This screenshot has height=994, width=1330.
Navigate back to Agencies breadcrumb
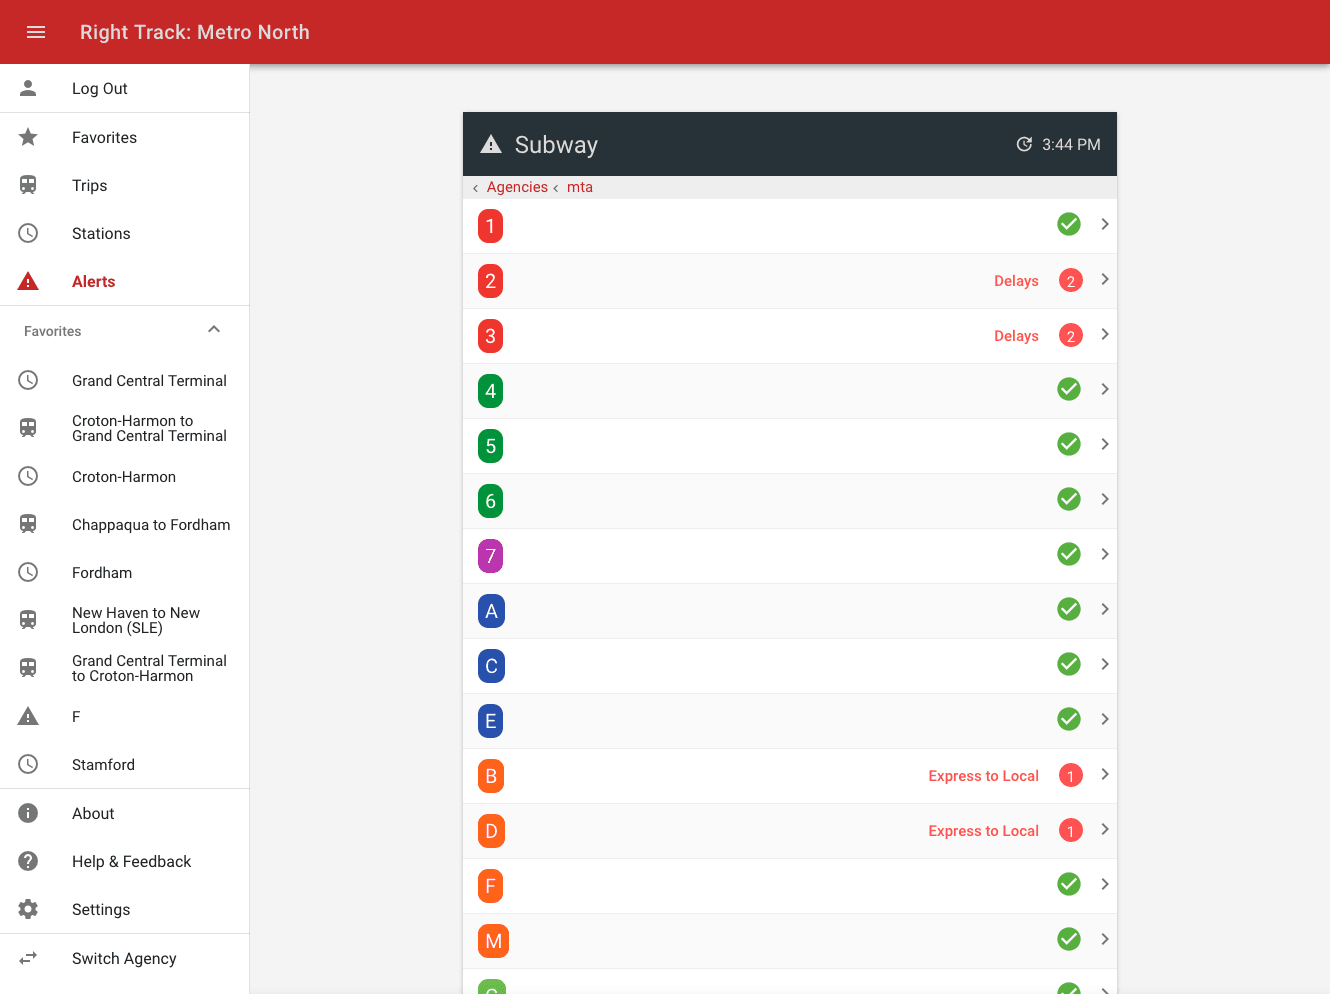pos(516,187)
